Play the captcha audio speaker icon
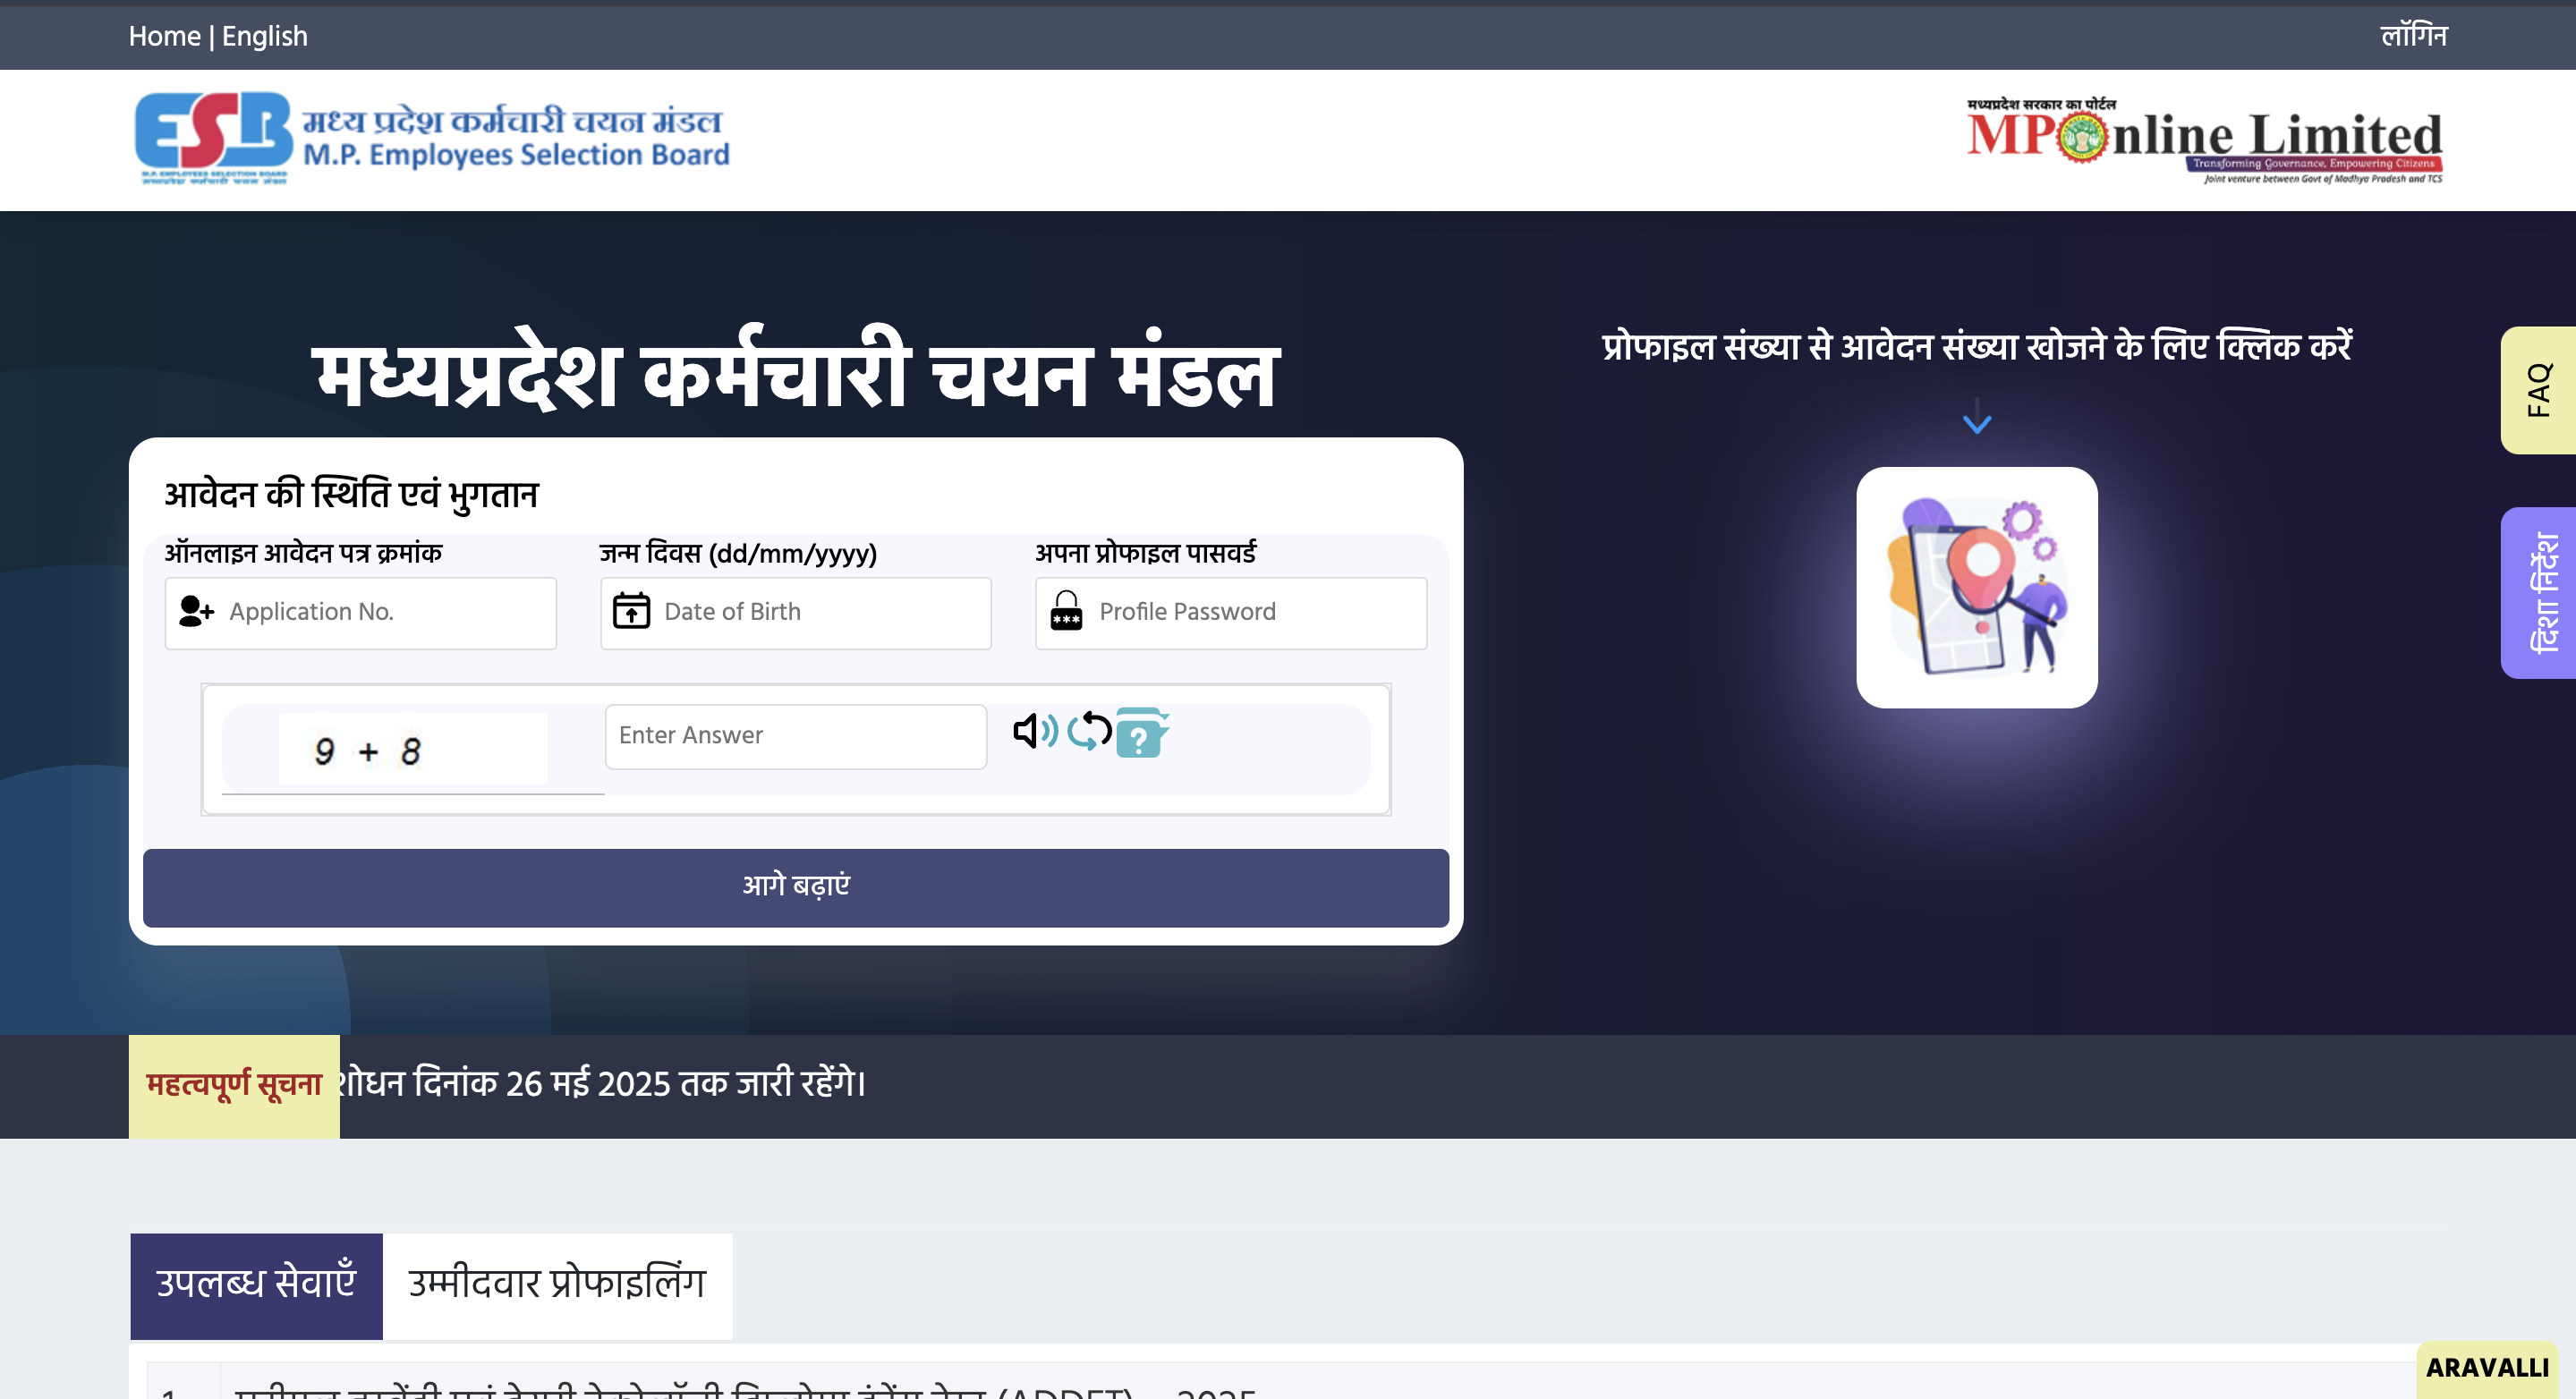Image resolution: width=2576 pixels, height=1399 pixels. (1035, 731)
